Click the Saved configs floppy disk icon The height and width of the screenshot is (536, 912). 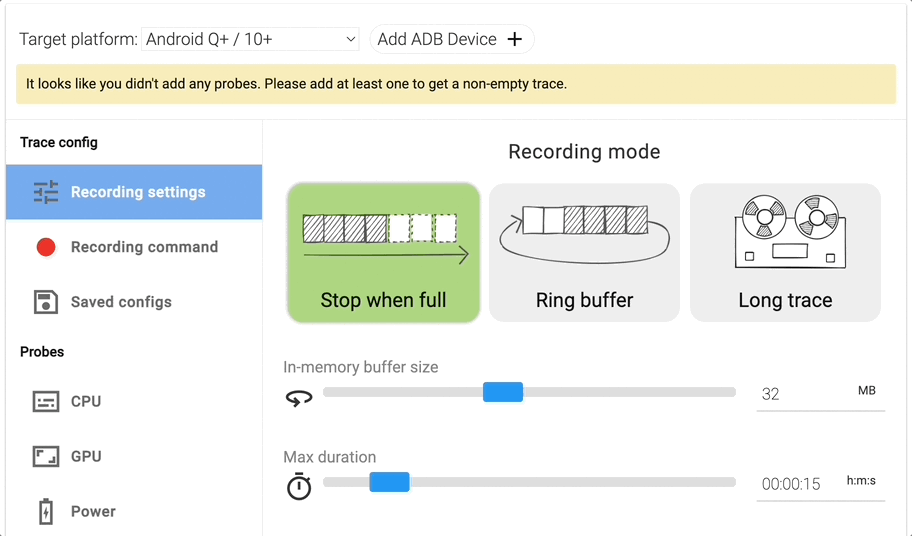pos(46,302)
